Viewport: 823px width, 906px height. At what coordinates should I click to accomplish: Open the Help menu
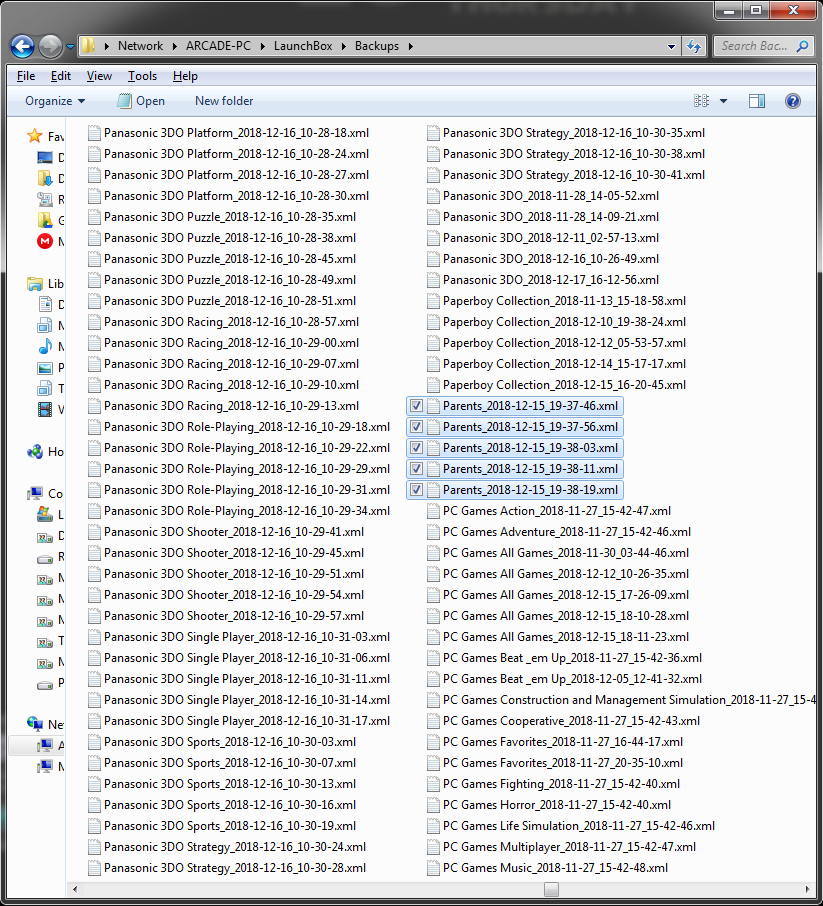[185, 76]
